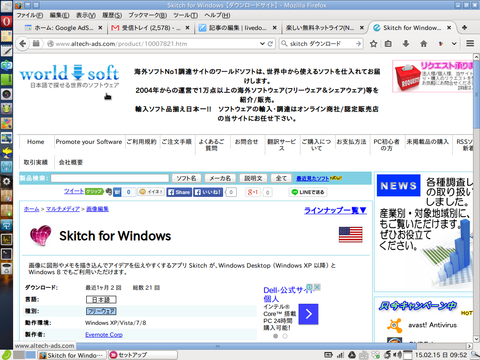Click the Facebook いいね! like button
This screenshot has height=360, width=480.
pos(208,192)
